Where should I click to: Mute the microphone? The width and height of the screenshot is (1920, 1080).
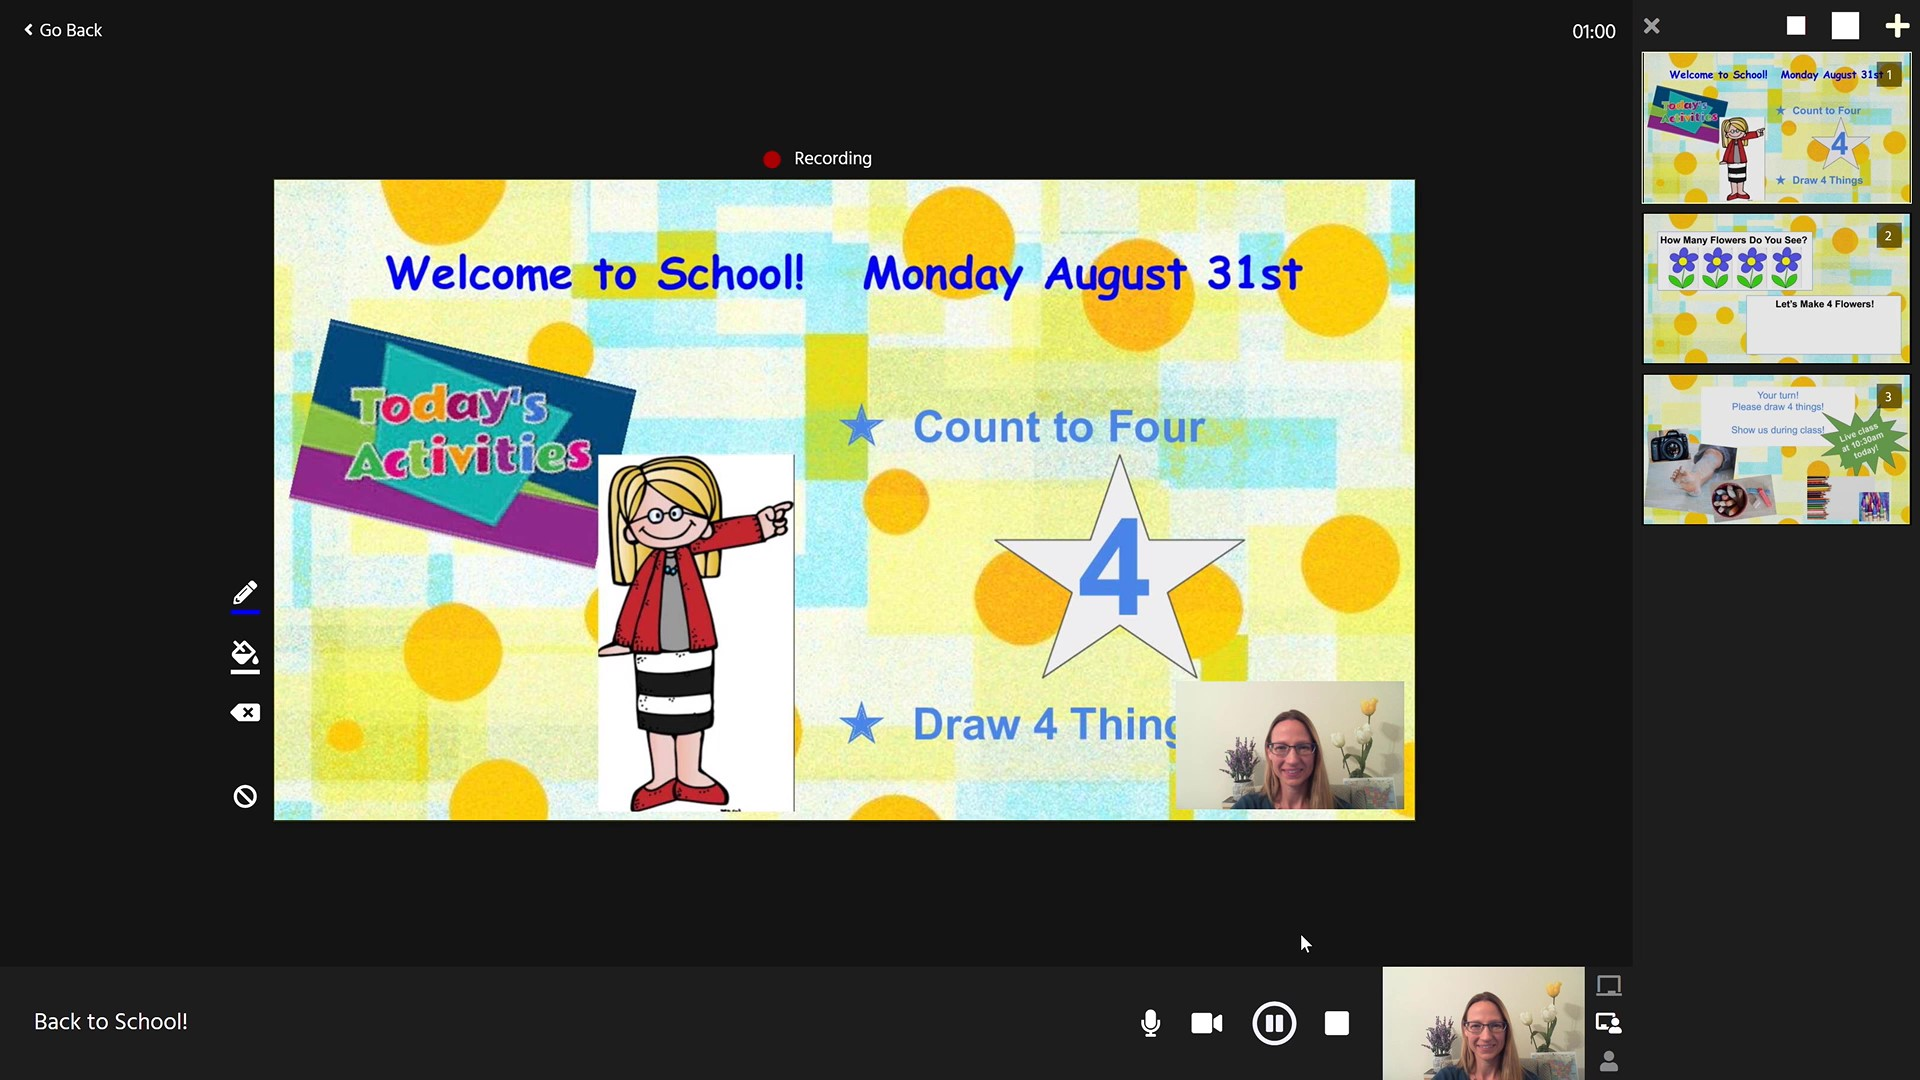[1150, 1023]
